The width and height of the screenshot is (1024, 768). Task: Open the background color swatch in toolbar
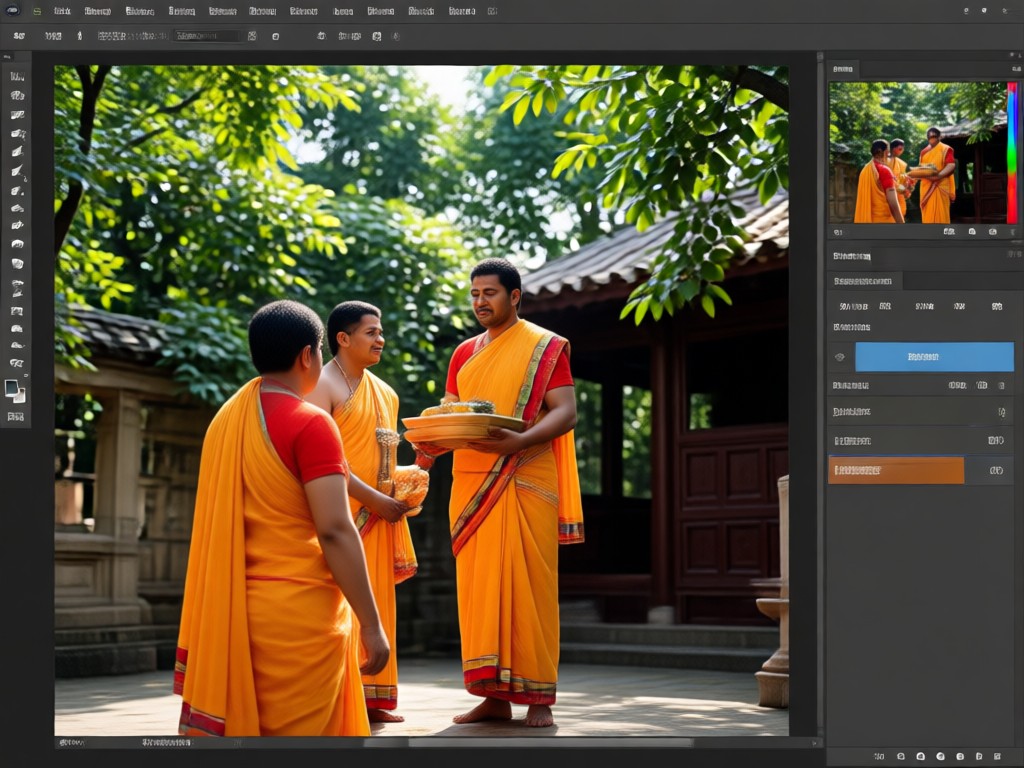pyautogui.click(x=20, y=396)
